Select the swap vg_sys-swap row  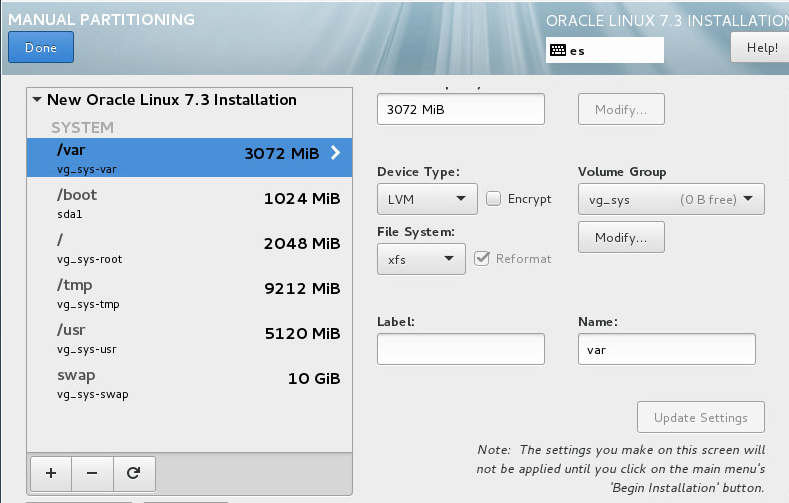tap(189, 383)
